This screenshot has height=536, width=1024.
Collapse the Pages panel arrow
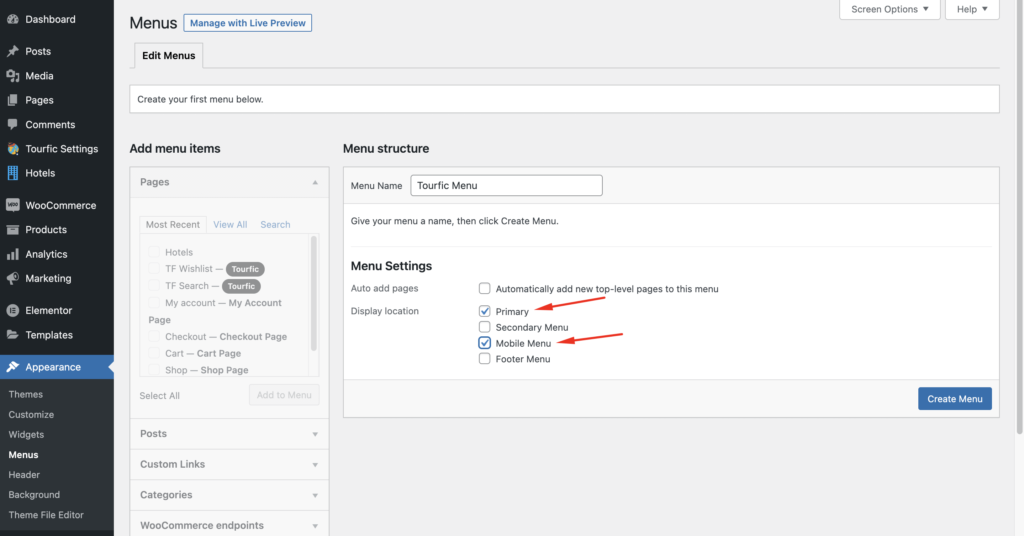[315, 182]
